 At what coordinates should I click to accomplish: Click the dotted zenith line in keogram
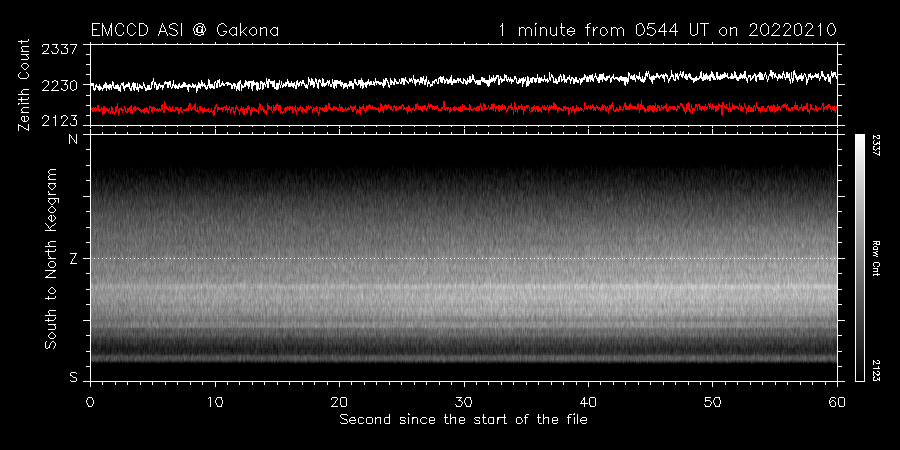coord(464,258)
